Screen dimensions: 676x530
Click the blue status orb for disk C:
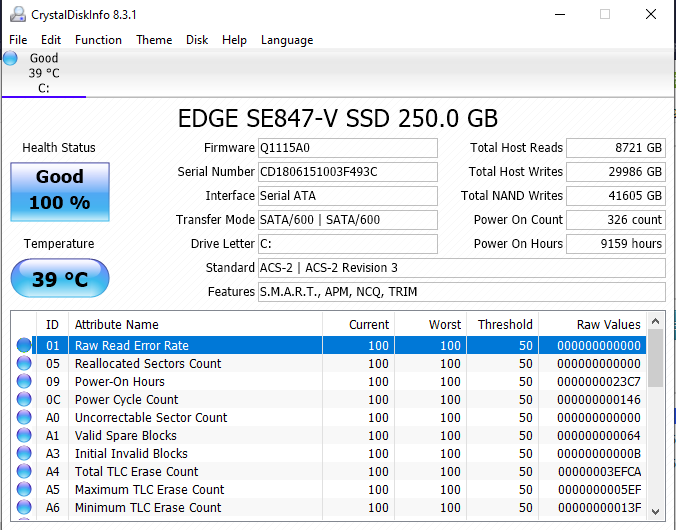(10, 58)
